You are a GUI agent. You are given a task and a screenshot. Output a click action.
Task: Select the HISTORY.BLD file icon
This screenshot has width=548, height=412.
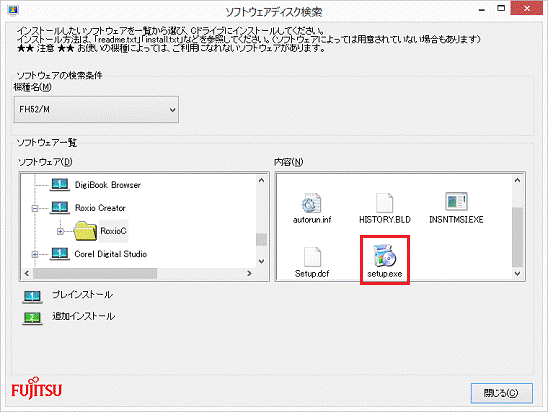pos(384,203)
